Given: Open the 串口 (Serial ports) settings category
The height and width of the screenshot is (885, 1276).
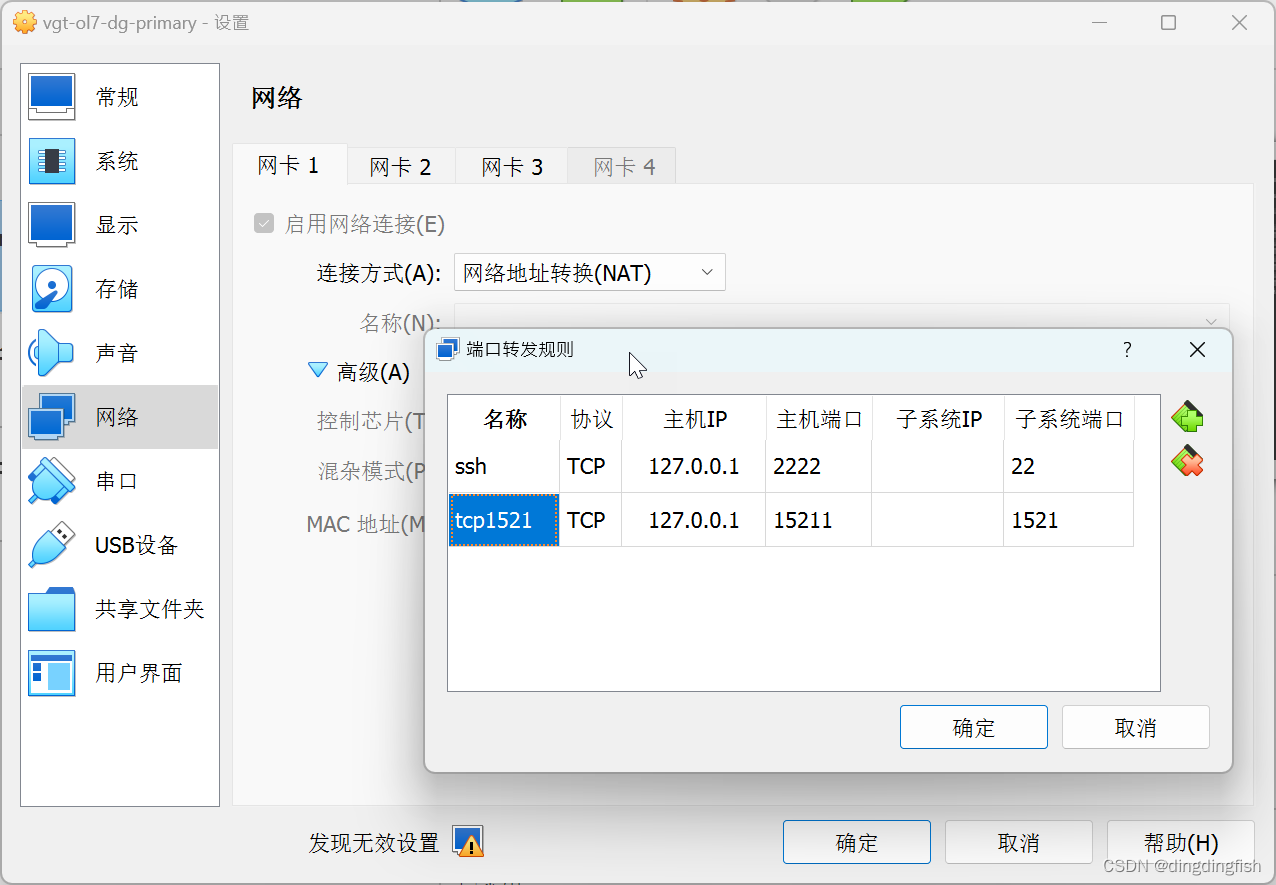Looking at the screenshot, I should pyautogui.click(x=120, y=481).
